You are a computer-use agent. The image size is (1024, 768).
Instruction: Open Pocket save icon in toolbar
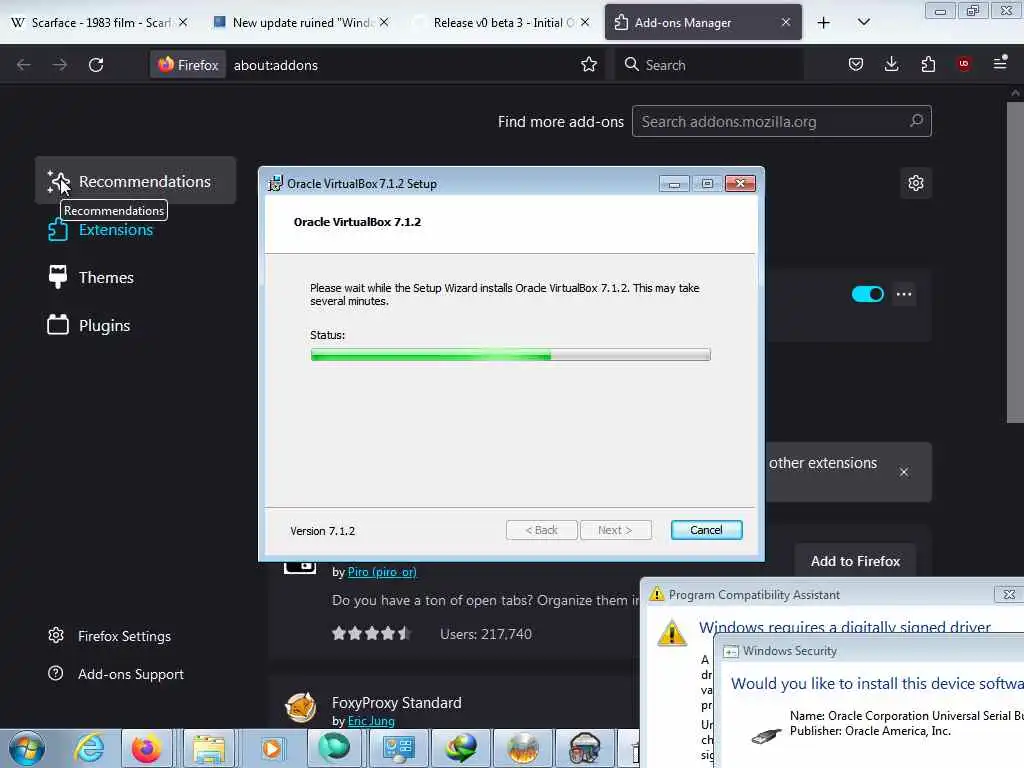tap(856, 64)
